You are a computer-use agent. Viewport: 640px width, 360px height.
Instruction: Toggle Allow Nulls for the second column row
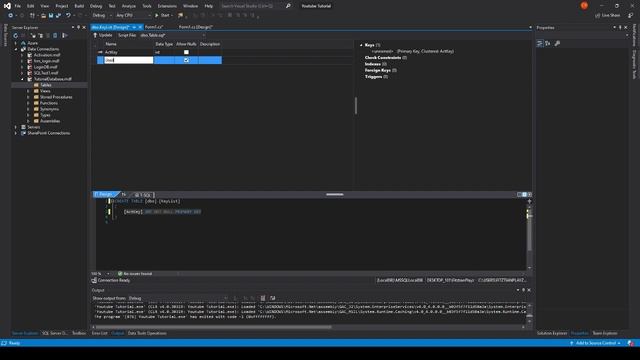pyautogui.click(x=186, y=60)
